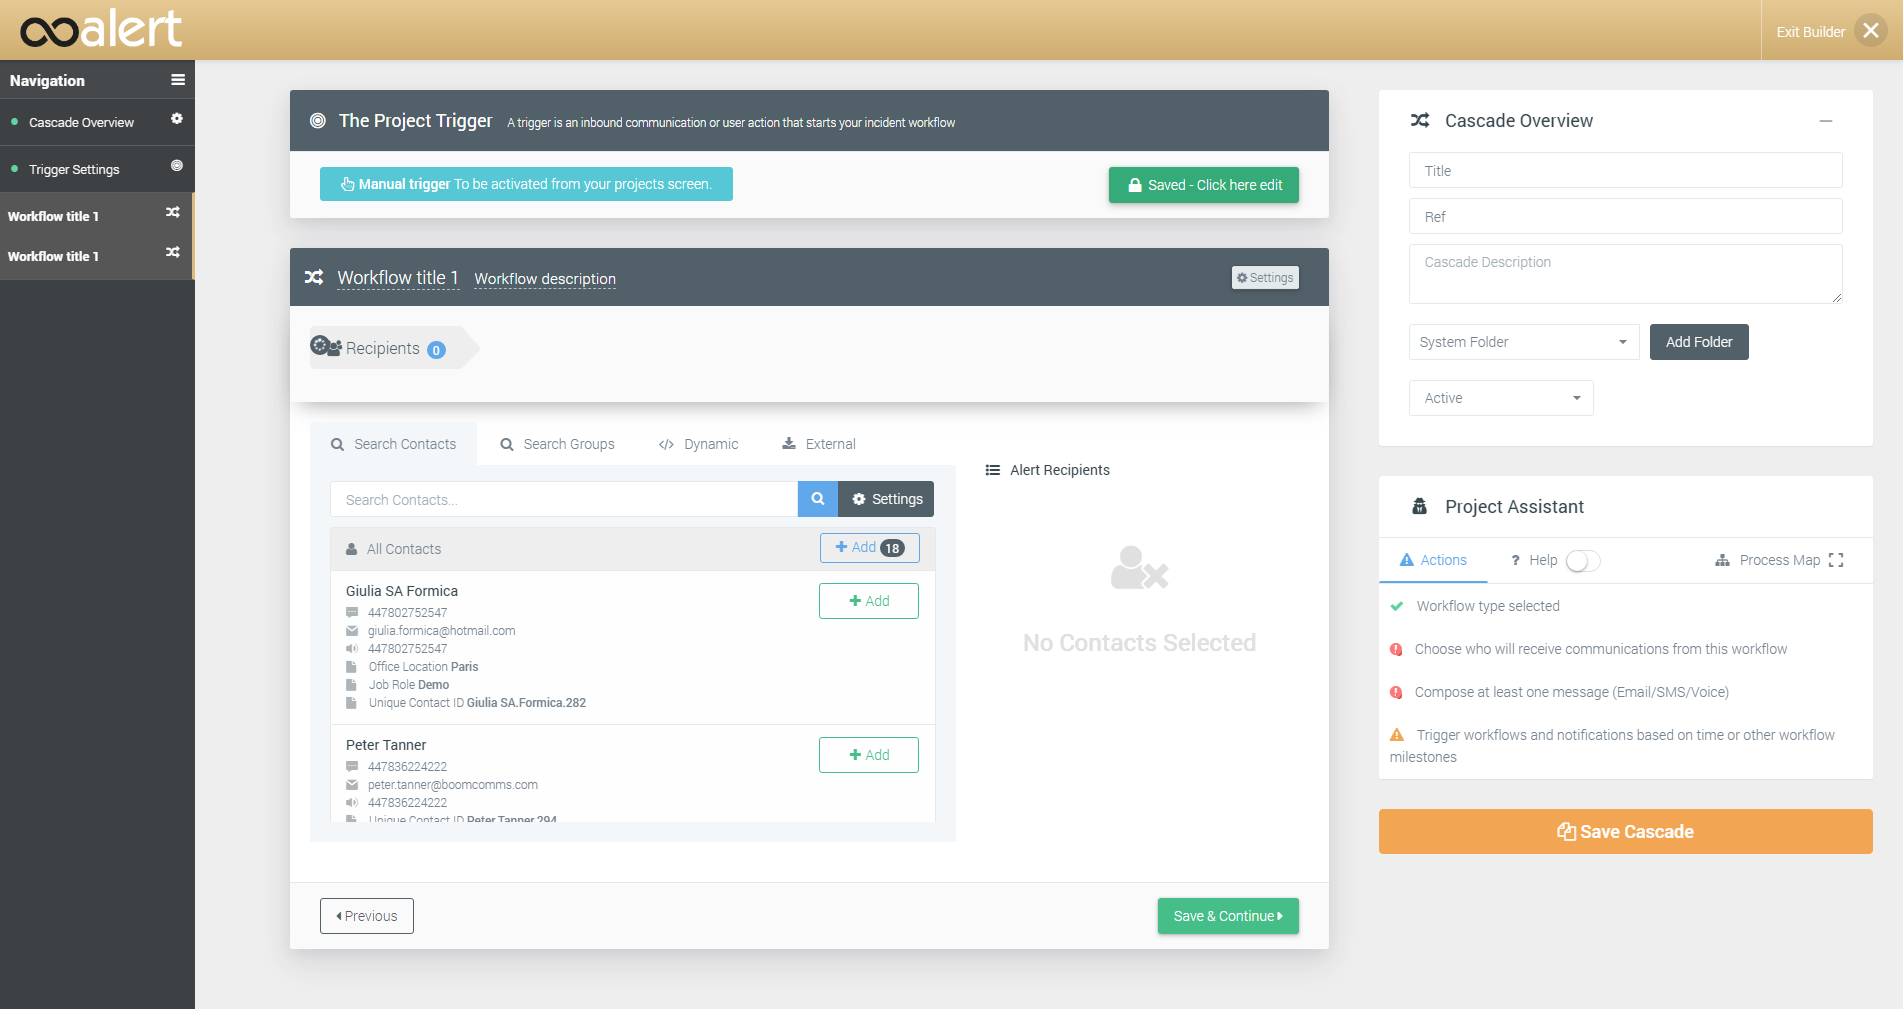Viewport: 1903px width, 1009px height.
Task: Switch to the Search Groups tab
Action: (x=557, y=444)
